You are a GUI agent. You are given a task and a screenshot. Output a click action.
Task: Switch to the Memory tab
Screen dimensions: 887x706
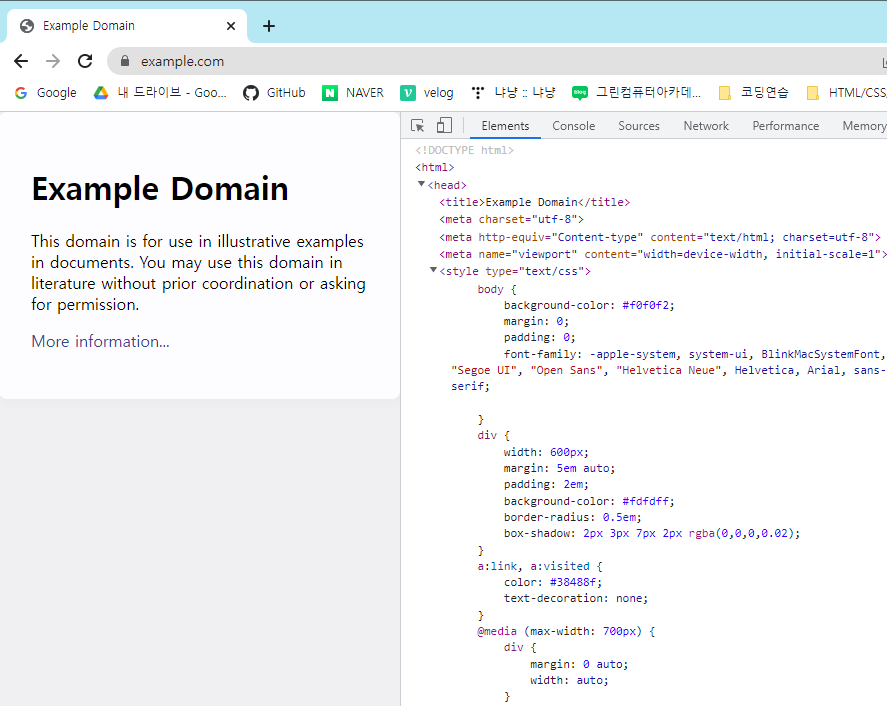point(864,126)
